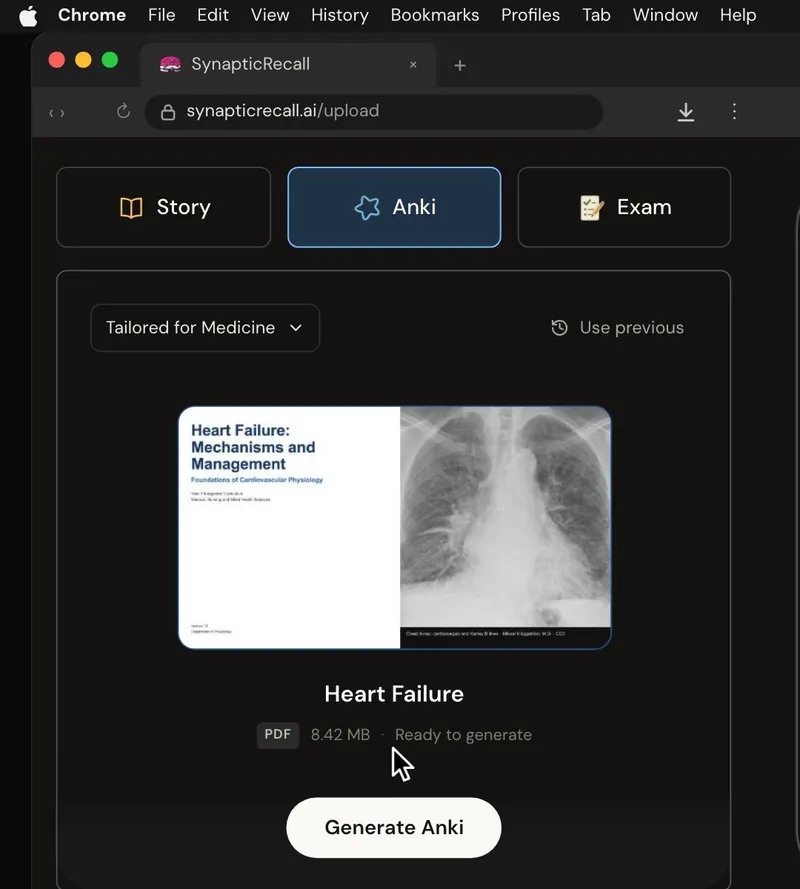Open Chrome downloads
800x889 pixels.
click(686, 112)
